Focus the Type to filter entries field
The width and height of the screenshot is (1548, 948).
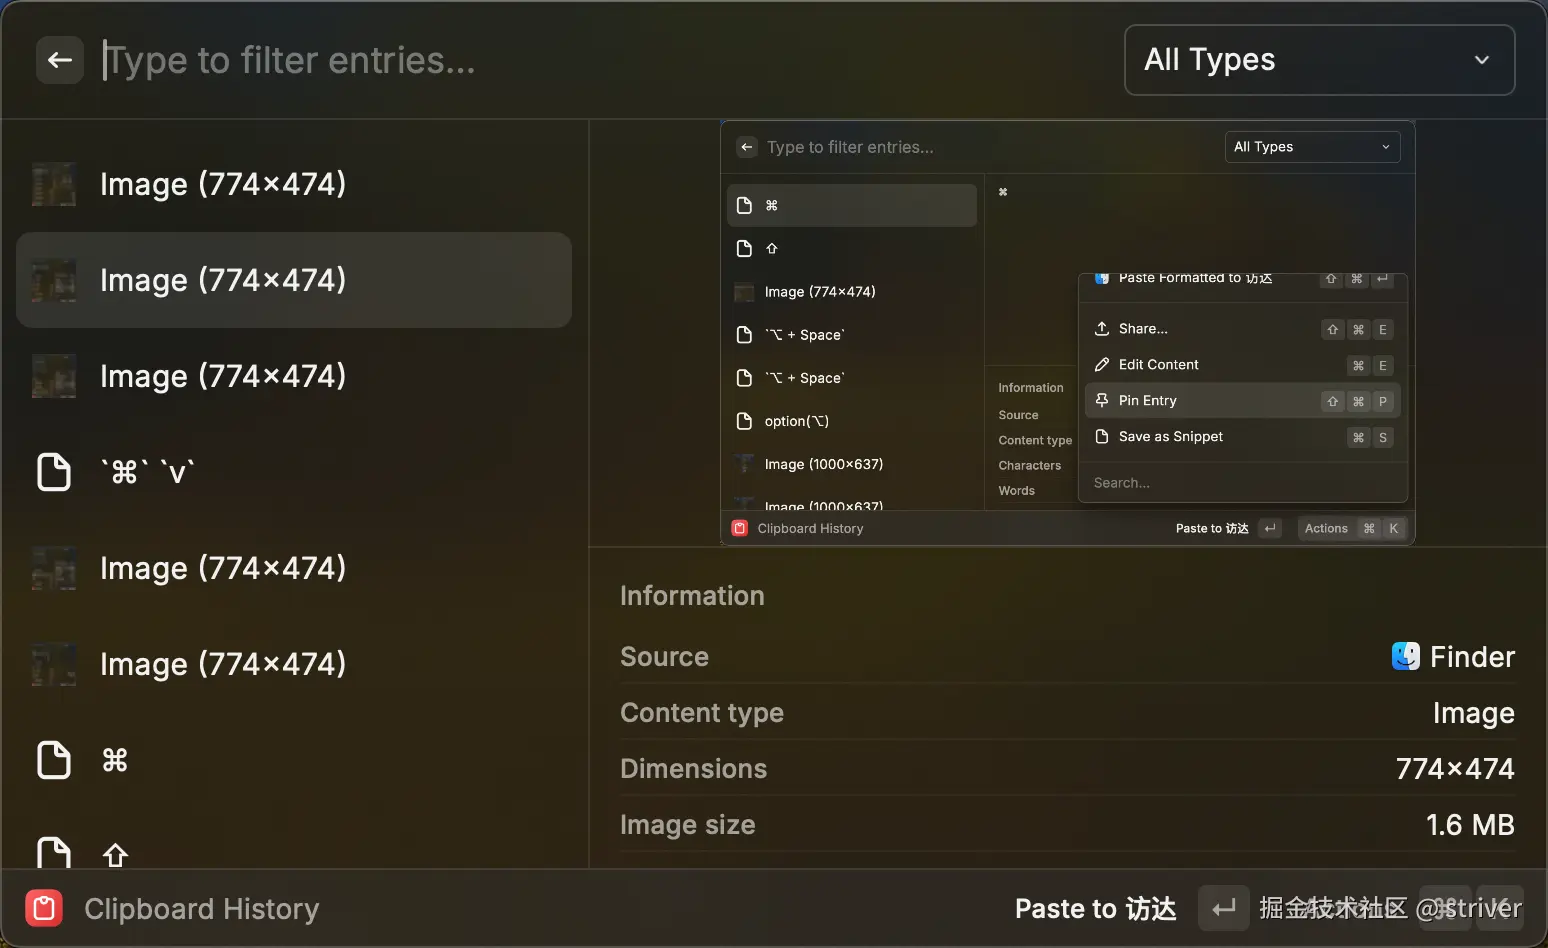600,60
